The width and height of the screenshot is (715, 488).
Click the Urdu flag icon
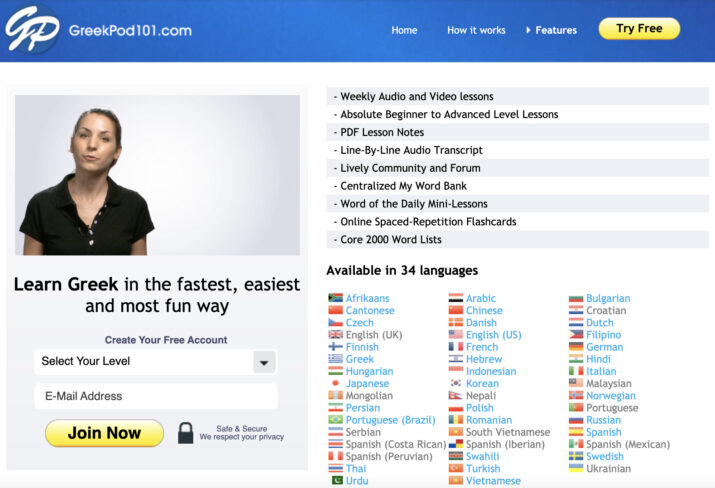click(x=336, y=480)
